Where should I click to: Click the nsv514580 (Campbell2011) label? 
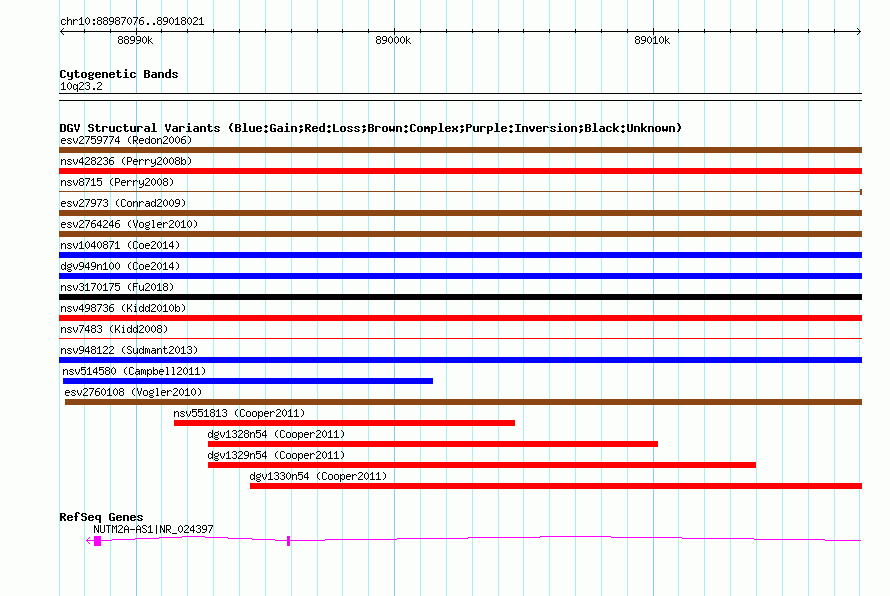134,371
